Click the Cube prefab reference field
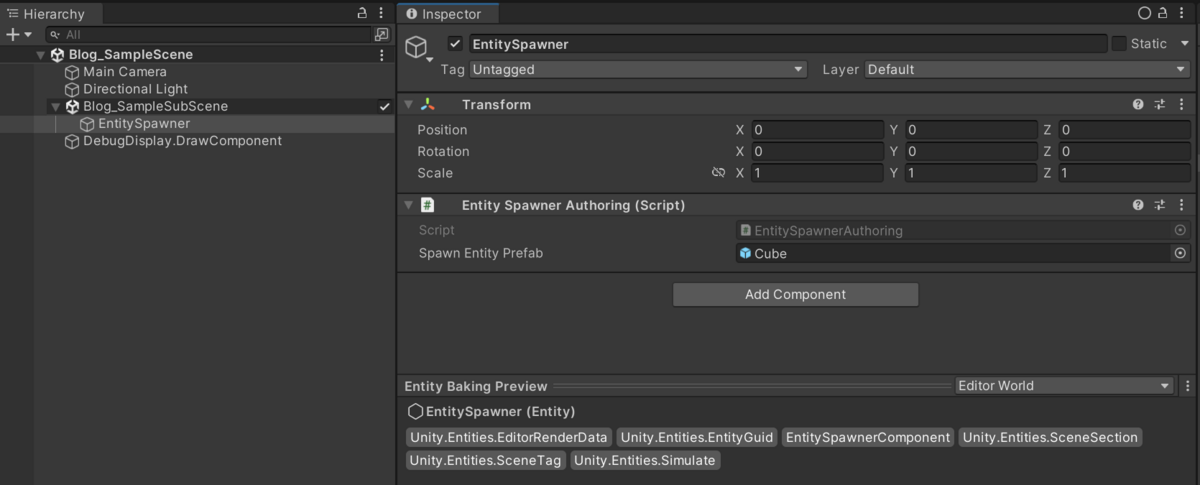 pos(953,254)
